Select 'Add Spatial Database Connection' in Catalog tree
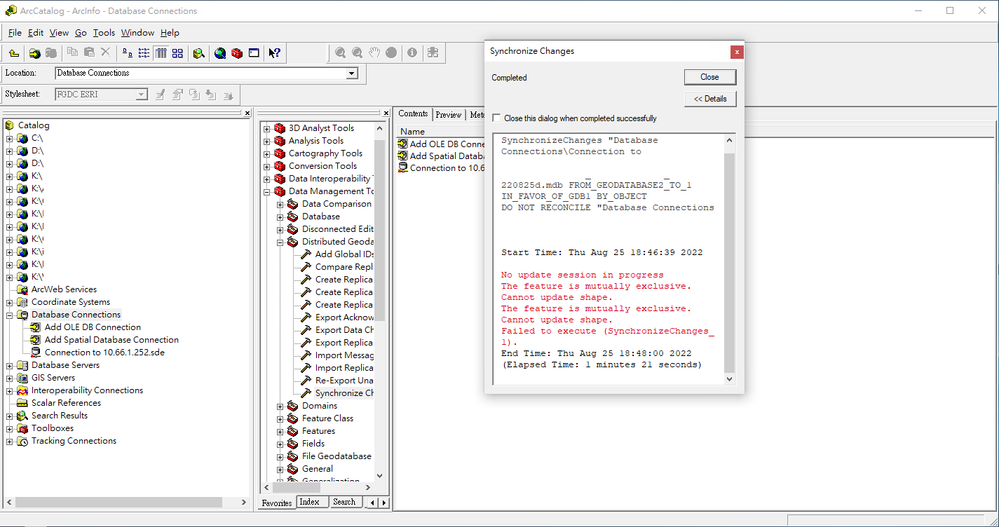This screenshot has height=527, width=999. (111, 340)
